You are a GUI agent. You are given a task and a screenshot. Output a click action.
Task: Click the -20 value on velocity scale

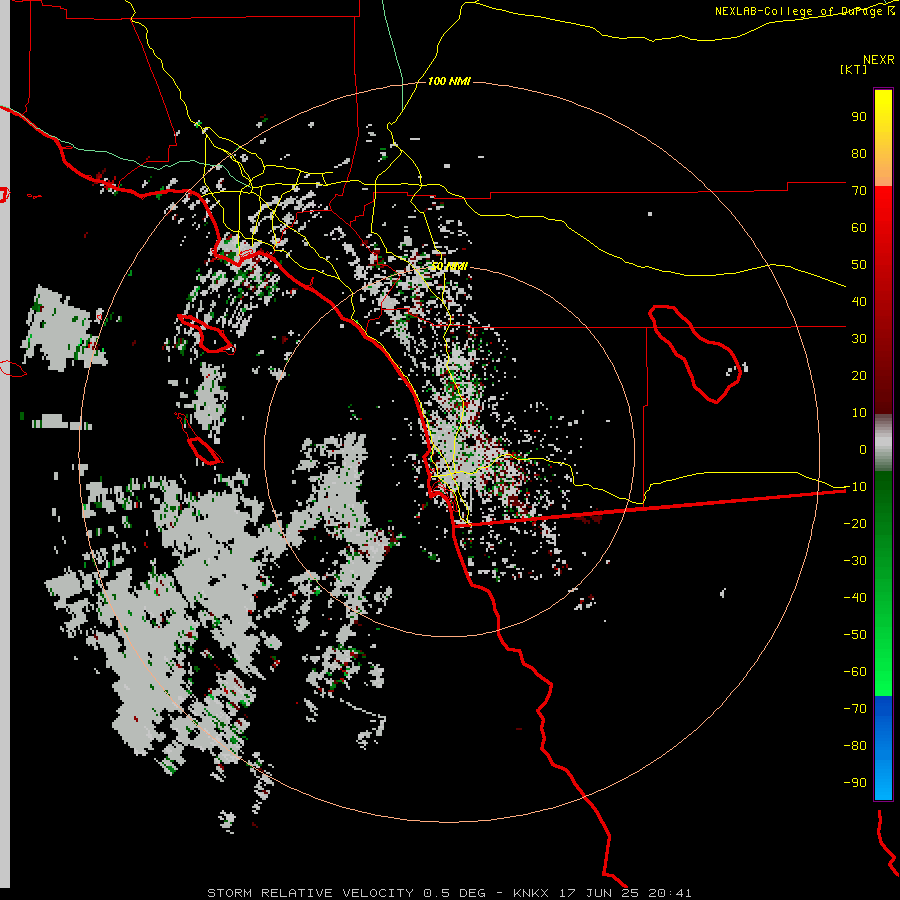point(855,524)
